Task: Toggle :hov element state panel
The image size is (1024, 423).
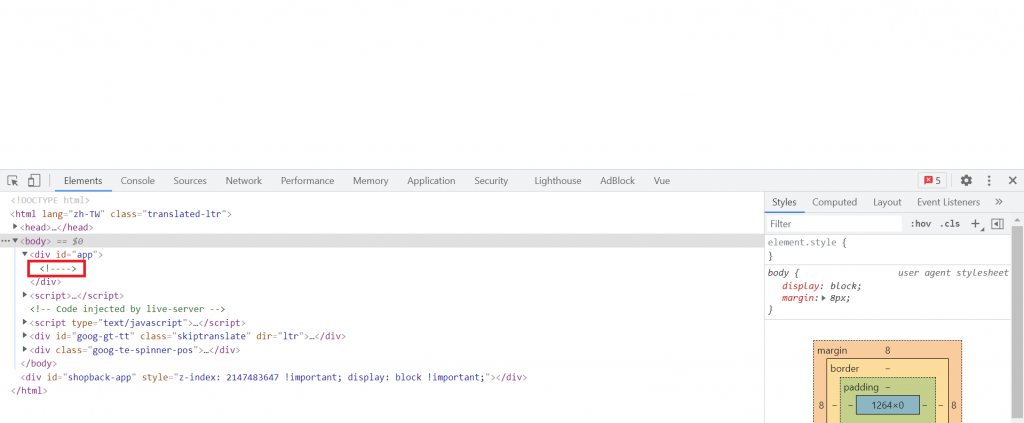Action: point(920,224)
